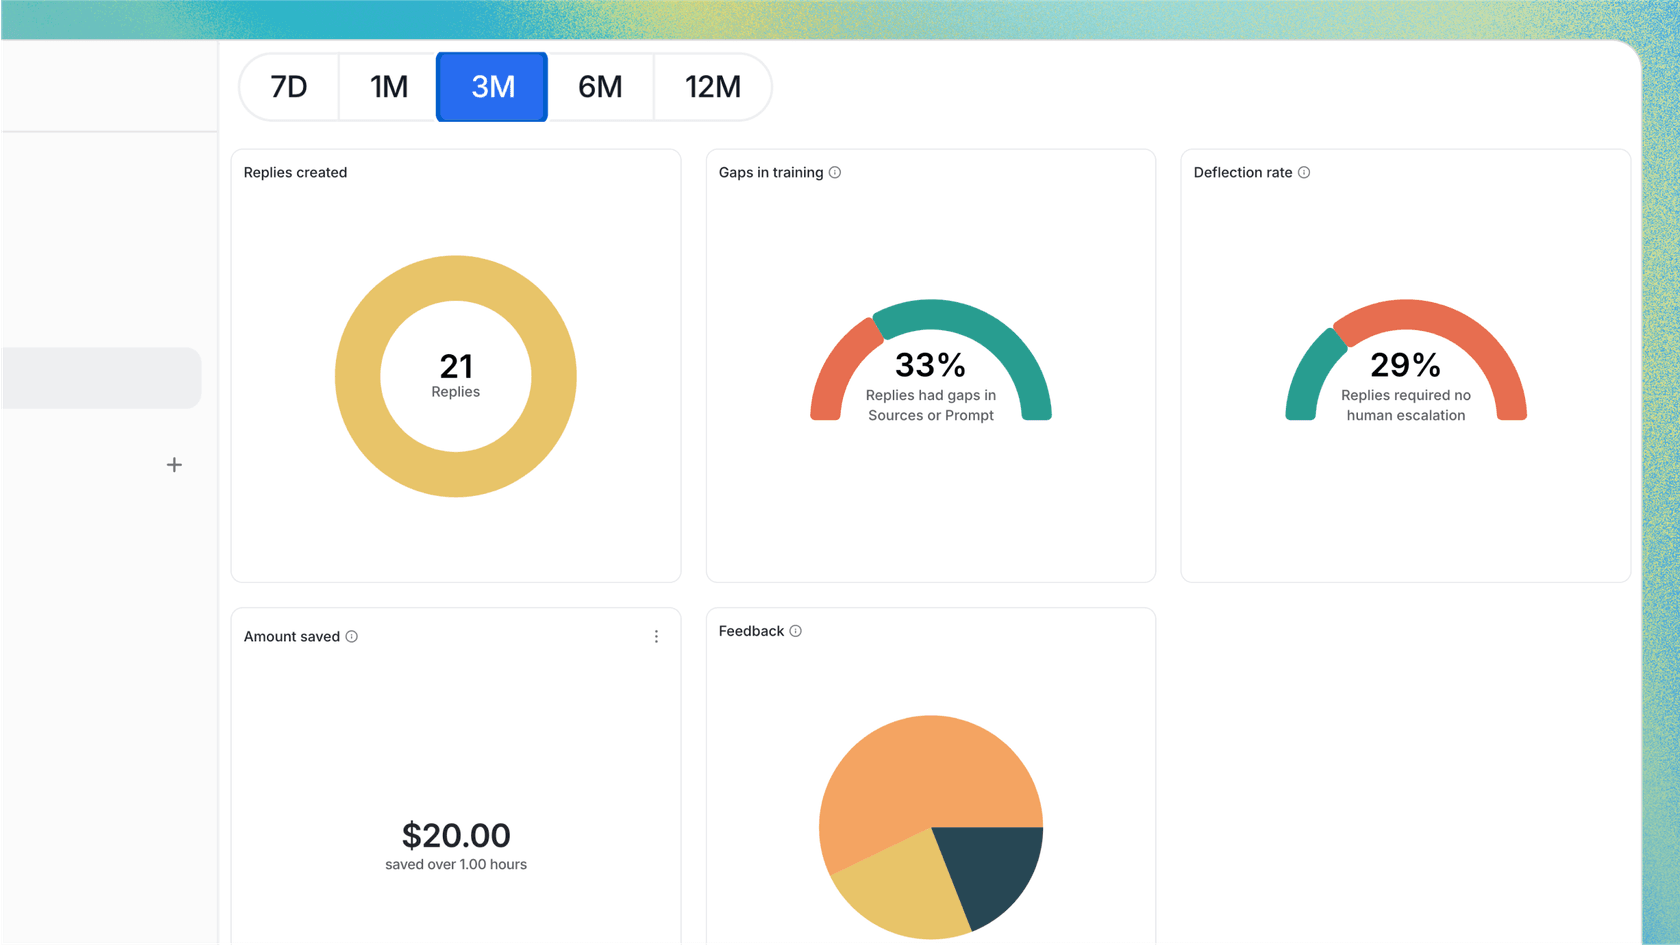
Task: Open the Amount saved three-dot menu
Action: (x=656, y=637)
